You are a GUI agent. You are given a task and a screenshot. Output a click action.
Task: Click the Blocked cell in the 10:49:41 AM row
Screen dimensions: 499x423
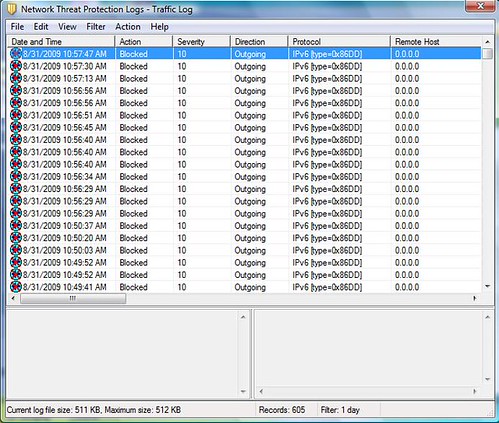[133, 287]
